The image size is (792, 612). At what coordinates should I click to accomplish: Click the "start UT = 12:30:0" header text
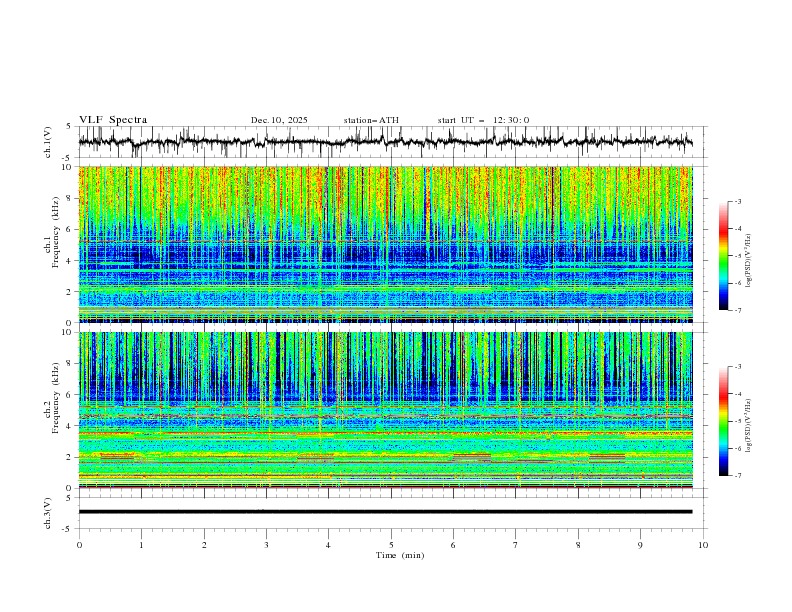click(x=483, y=120)
